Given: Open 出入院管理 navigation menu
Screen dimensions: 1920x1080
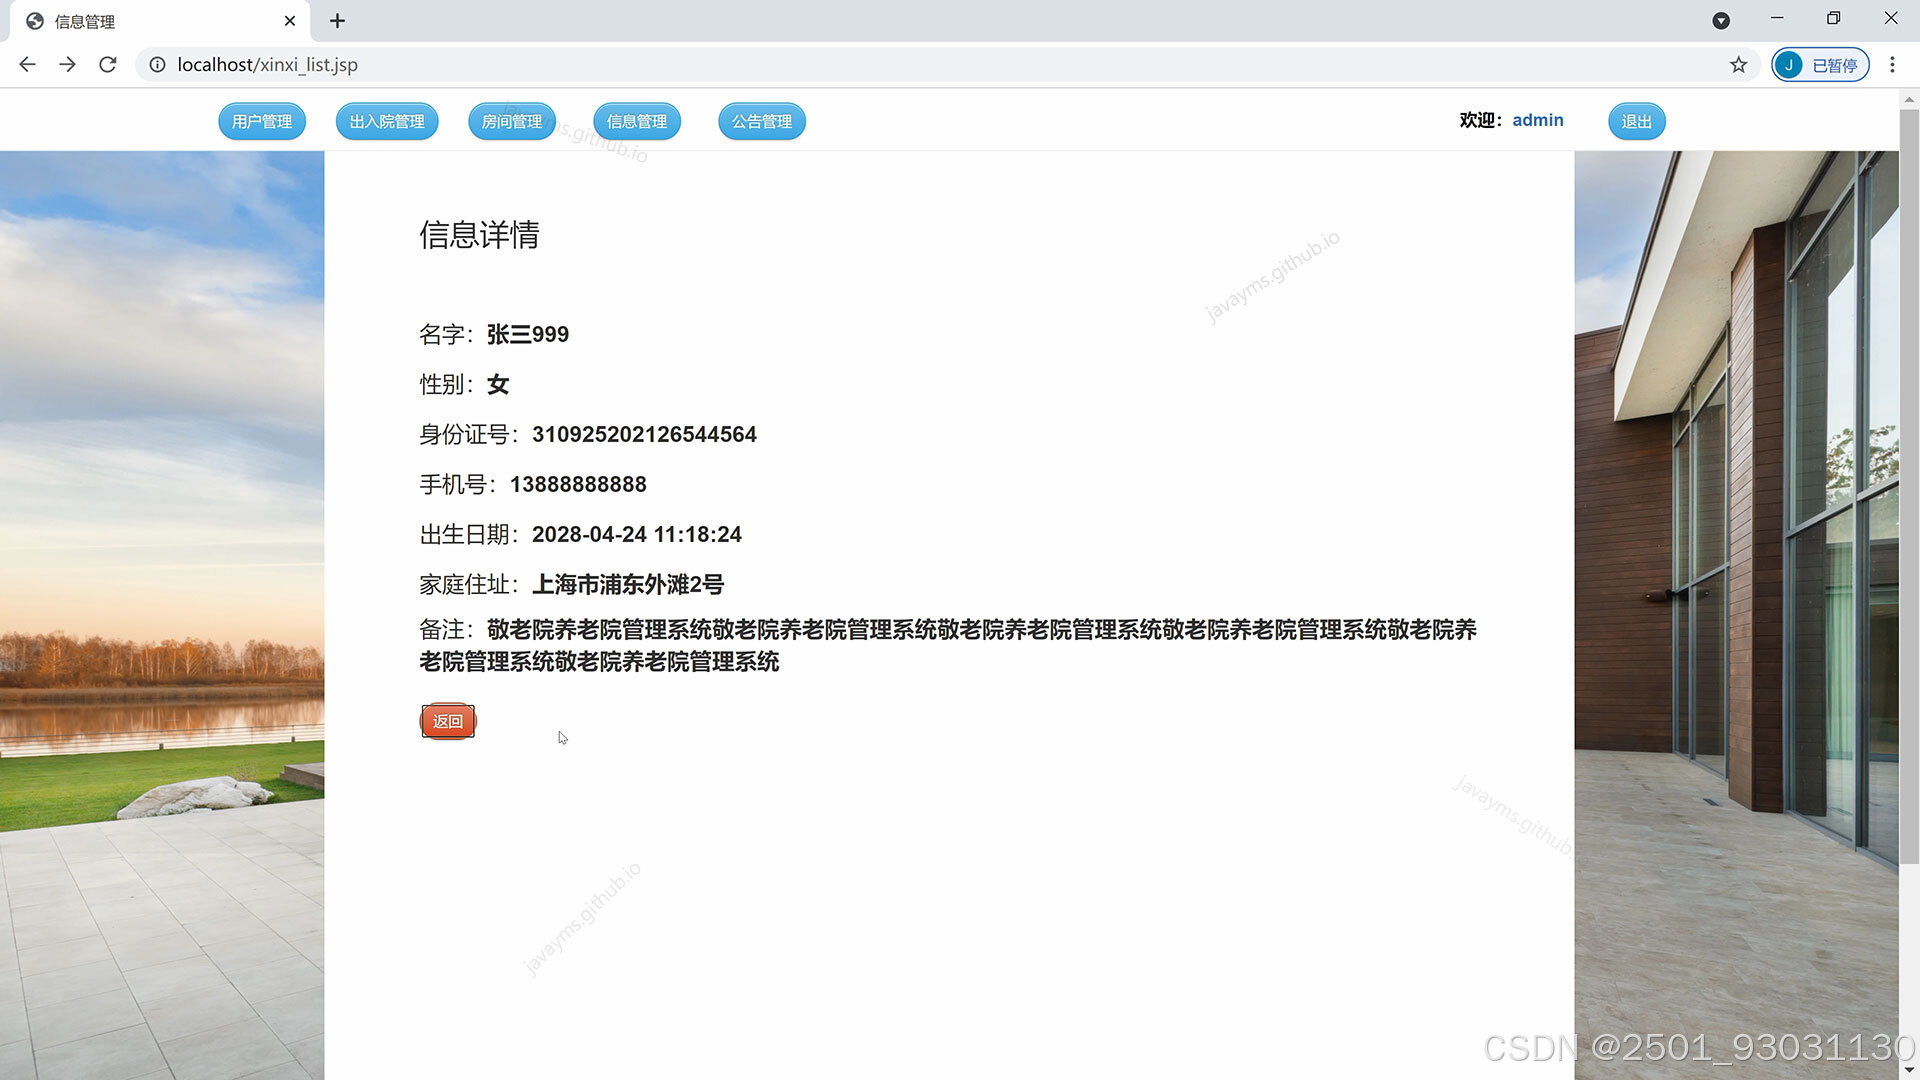Looking at the screenshot, I should (x=387, y=121).
